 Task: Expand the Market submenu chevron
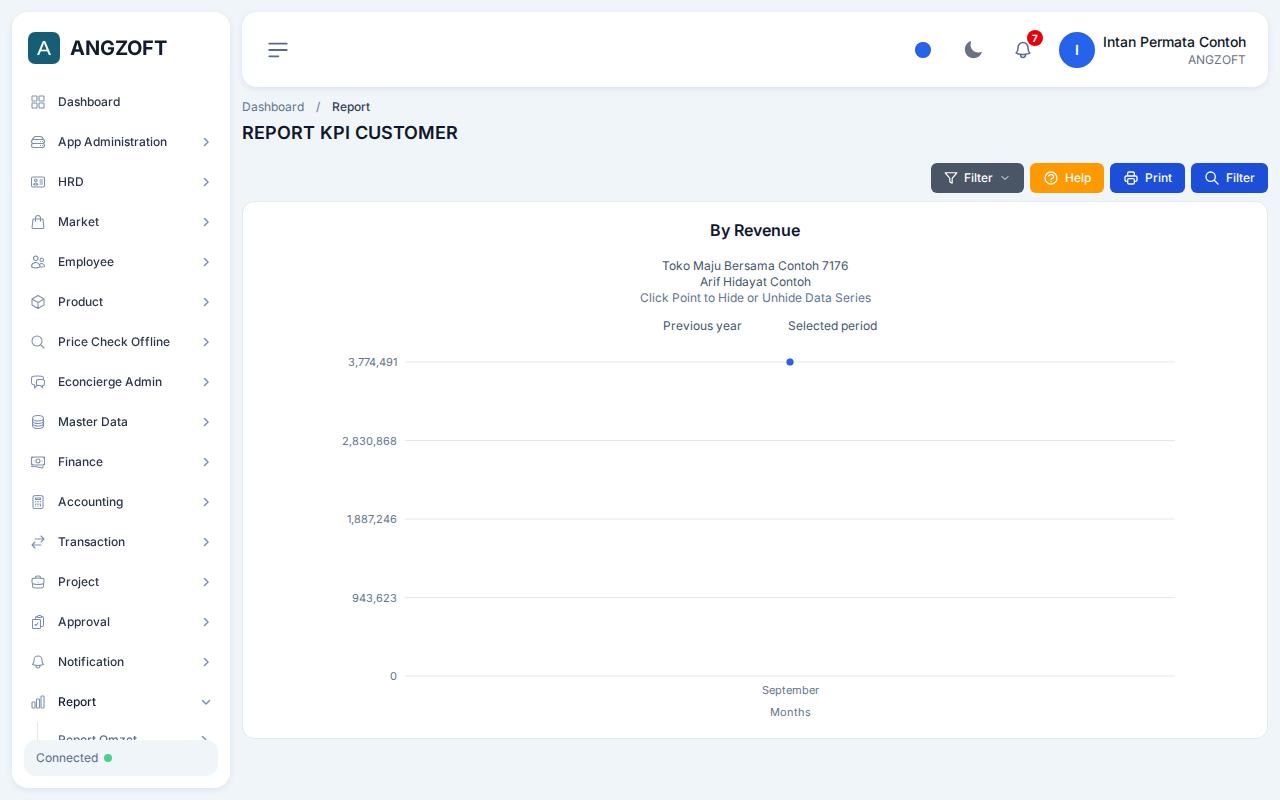[x=206, y=222]
